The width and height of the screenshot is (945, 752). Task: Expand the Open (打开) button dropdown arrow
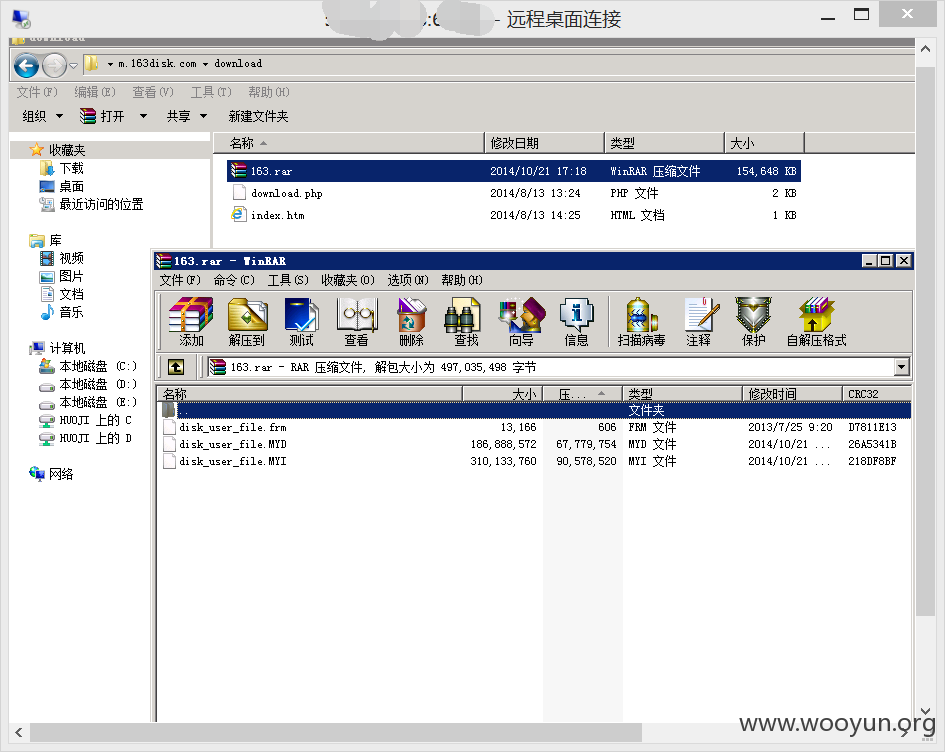click(143, 116)
